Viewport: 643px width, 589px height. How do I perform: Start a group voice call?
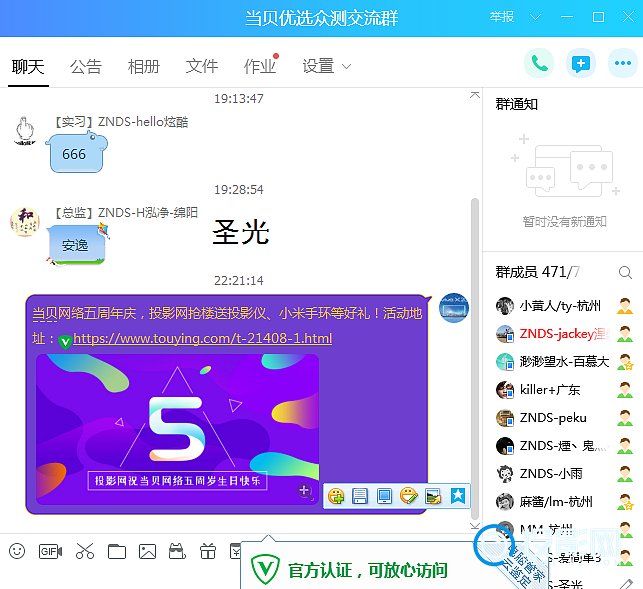[x=539, y=63]
